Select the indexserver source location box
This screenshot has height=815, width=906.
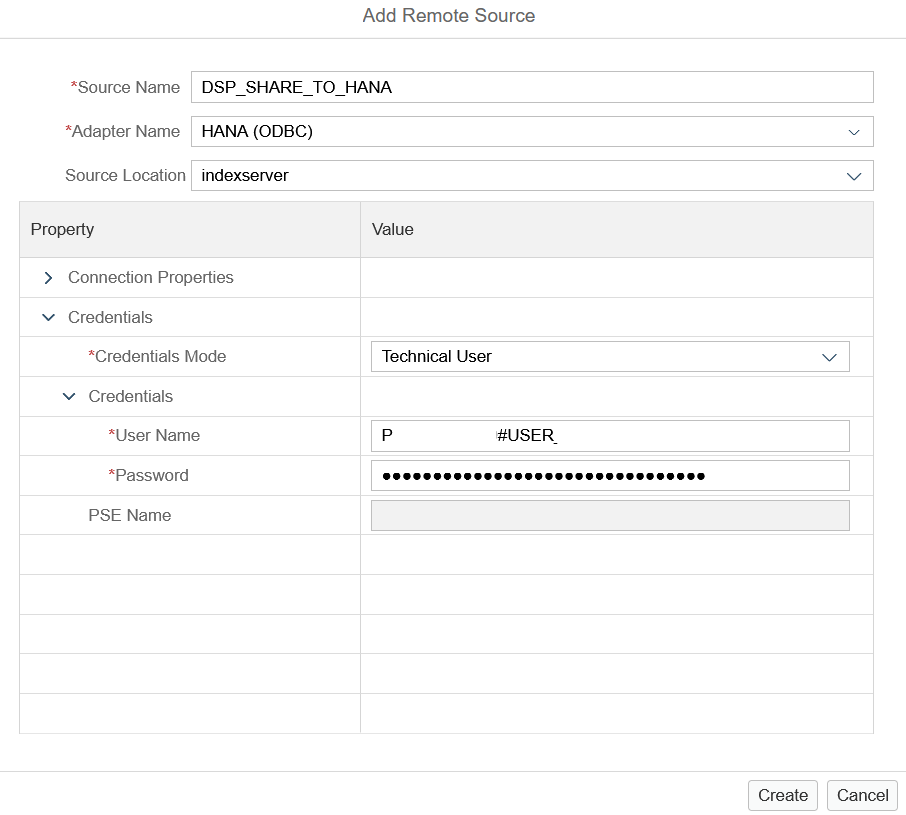click(532, 176)
